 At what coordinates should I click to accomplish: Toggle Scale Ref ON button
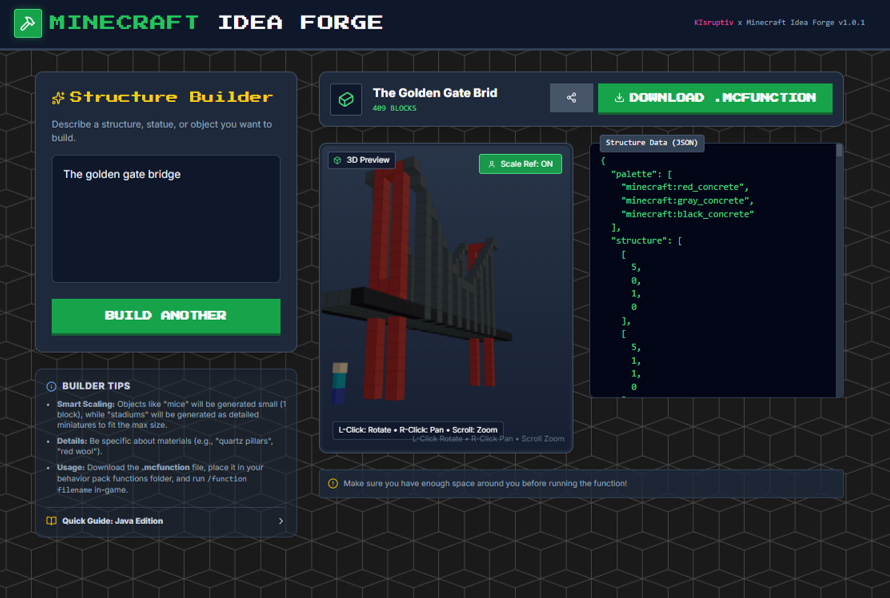pos(520,164)
